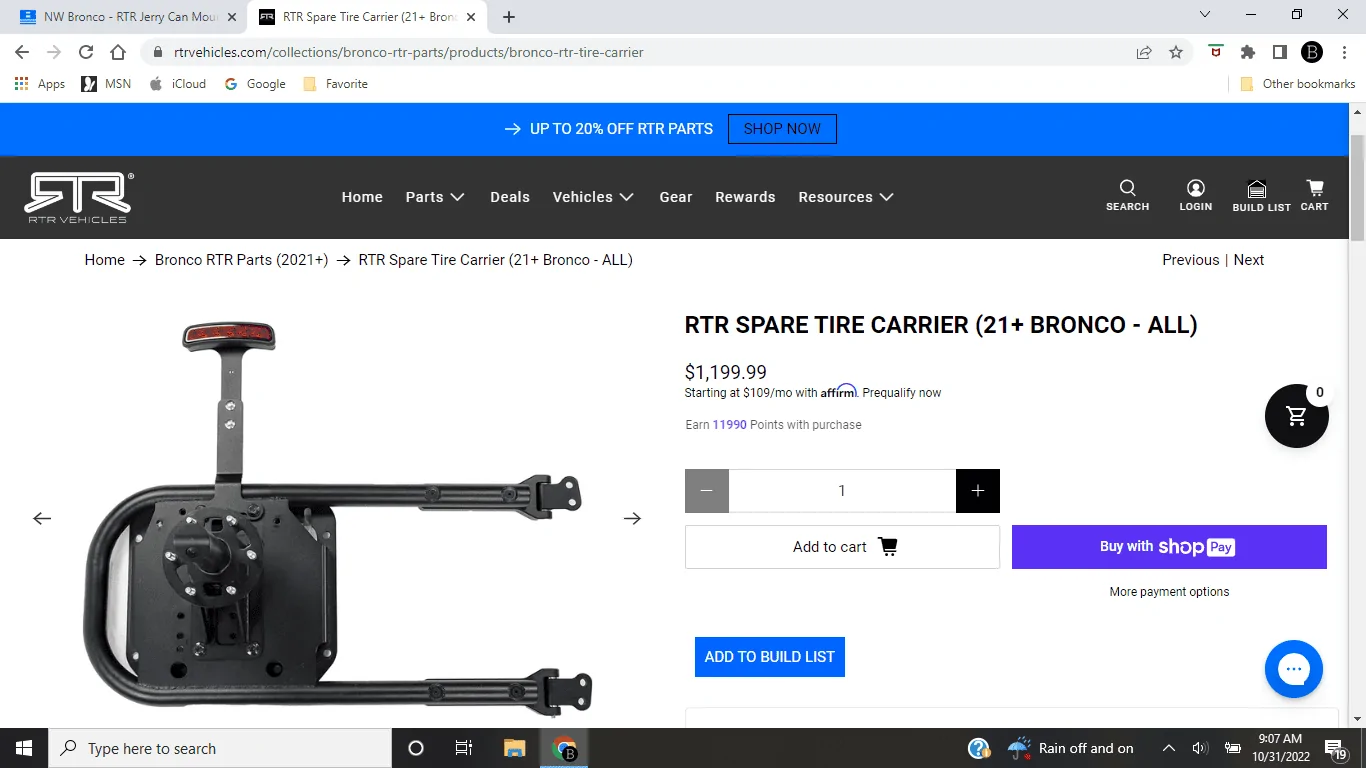
Task: Bookmark this page with the star
Action: point(1176,52)
